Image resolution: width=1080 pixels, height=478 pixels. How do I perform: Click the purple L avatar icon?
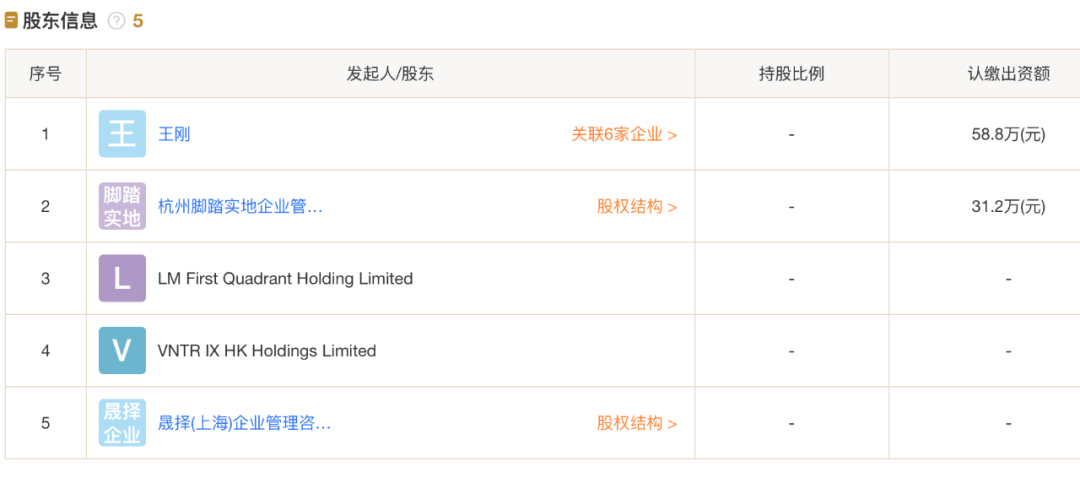122,278
